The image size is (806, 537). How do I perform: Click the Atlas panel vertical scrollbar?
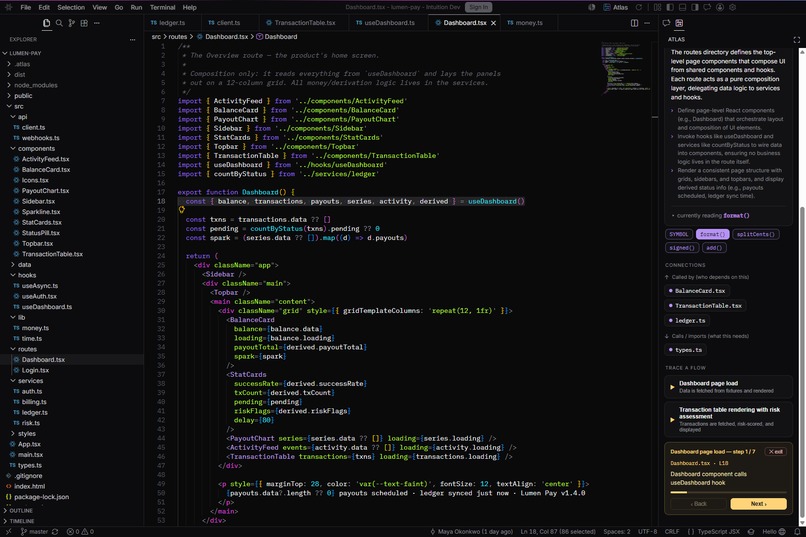click(802, 360)
